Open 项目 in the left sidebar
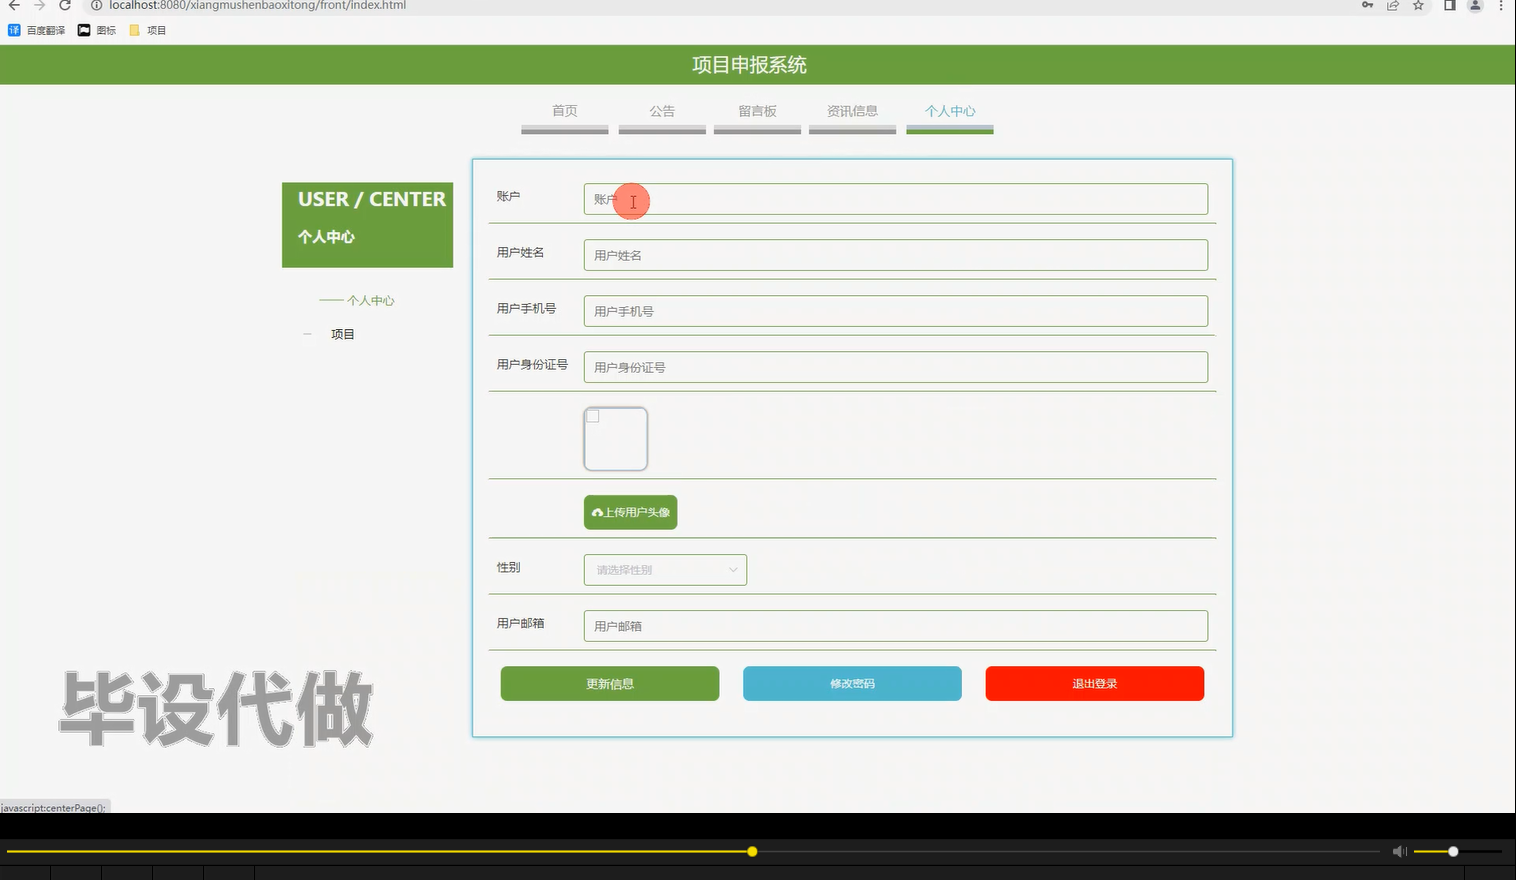 [x=343, y=334]
